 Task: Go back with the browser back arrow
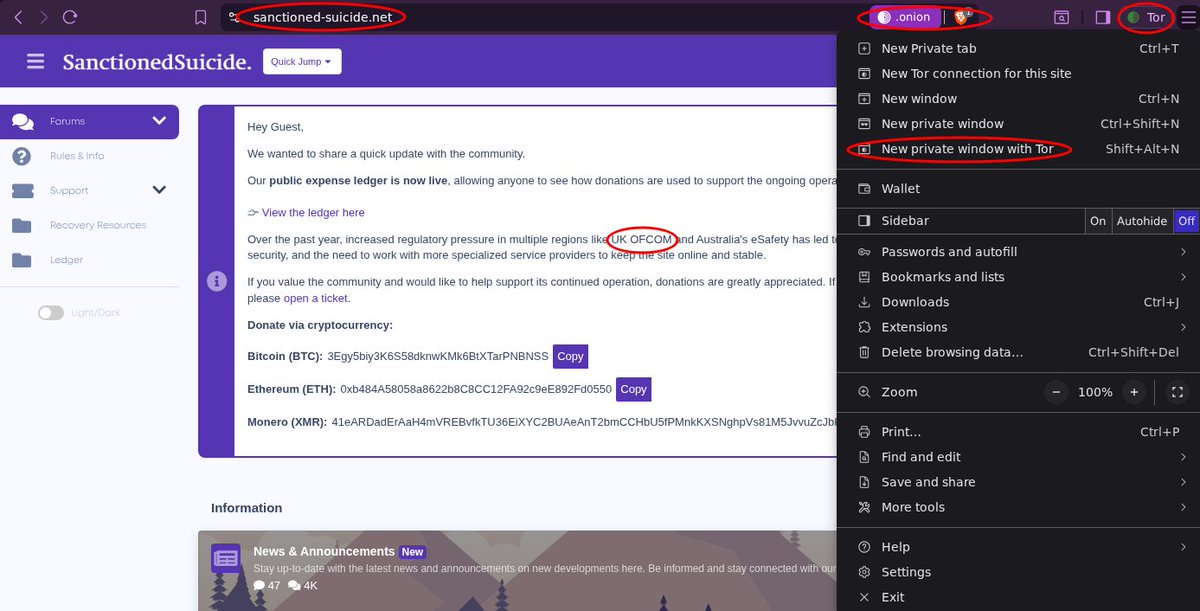point(18,17)
